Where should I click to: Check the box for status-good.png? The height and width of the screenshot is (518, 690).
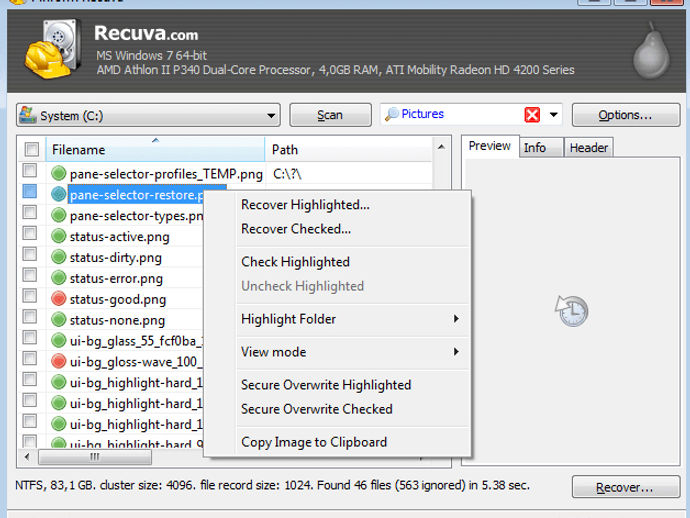coord(30,296)
